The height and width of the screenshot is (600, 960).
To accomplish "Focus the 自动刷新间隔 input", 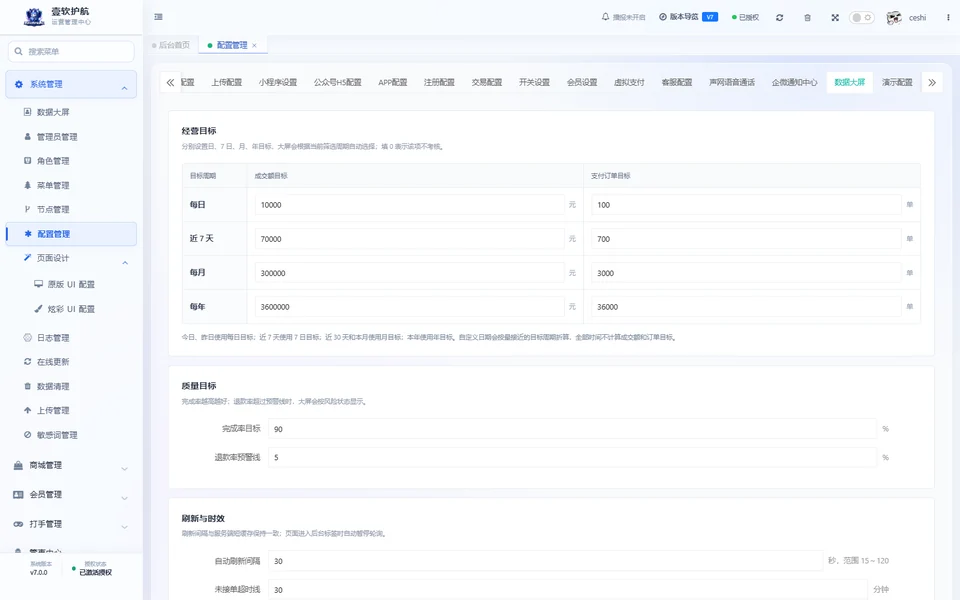I will (545, 561).
